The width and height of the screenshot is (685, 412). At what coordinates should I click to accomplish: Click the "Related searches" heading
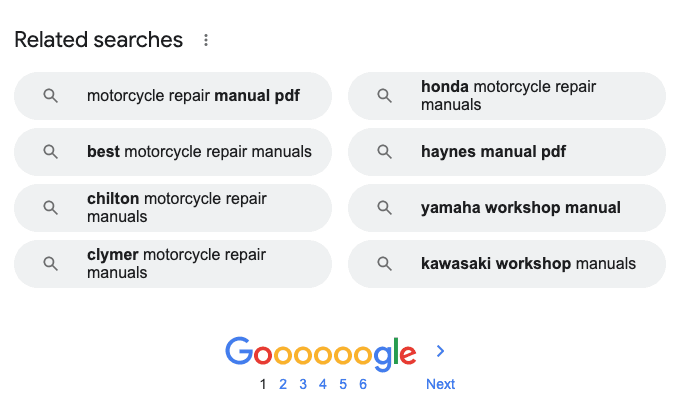coord(98,40)
